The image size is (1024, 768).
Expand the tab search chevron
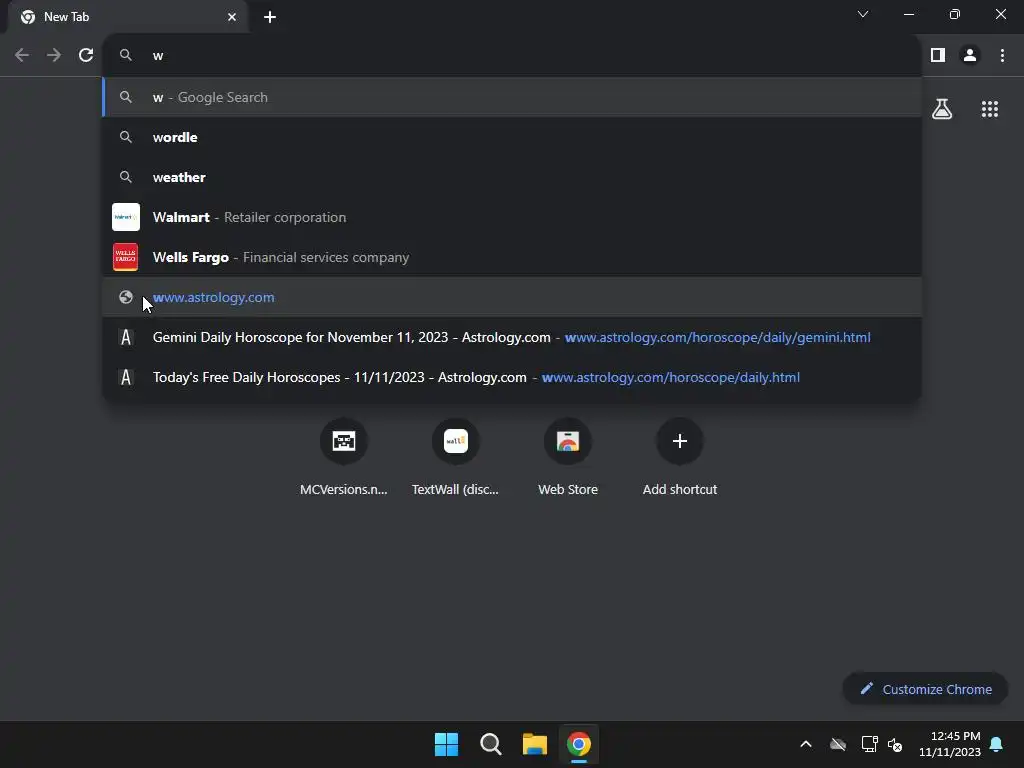click(x=863, y=14)
